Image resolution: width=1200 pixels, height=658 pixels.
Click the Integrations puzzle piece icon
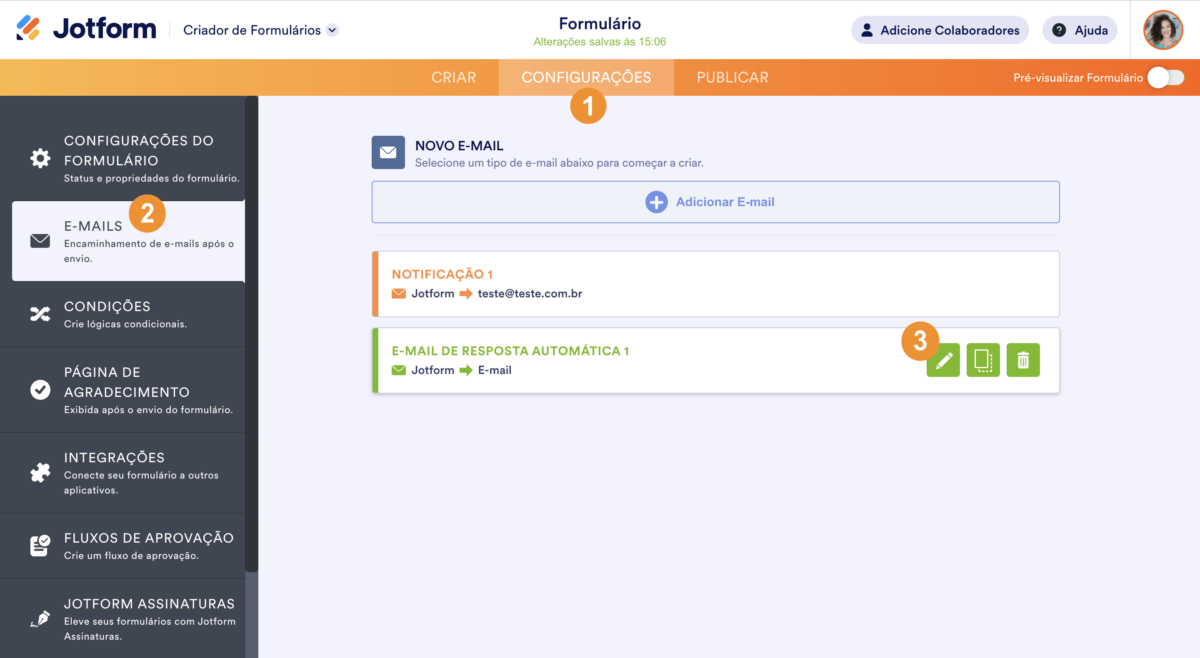[40, 473]
